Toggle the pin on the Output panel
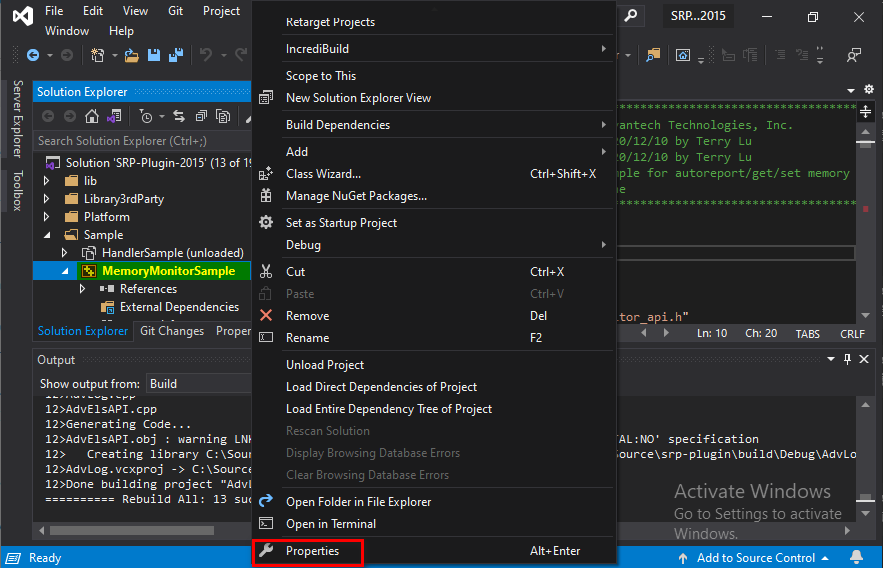This screenshot has height=568, width=883. (848, 359)
